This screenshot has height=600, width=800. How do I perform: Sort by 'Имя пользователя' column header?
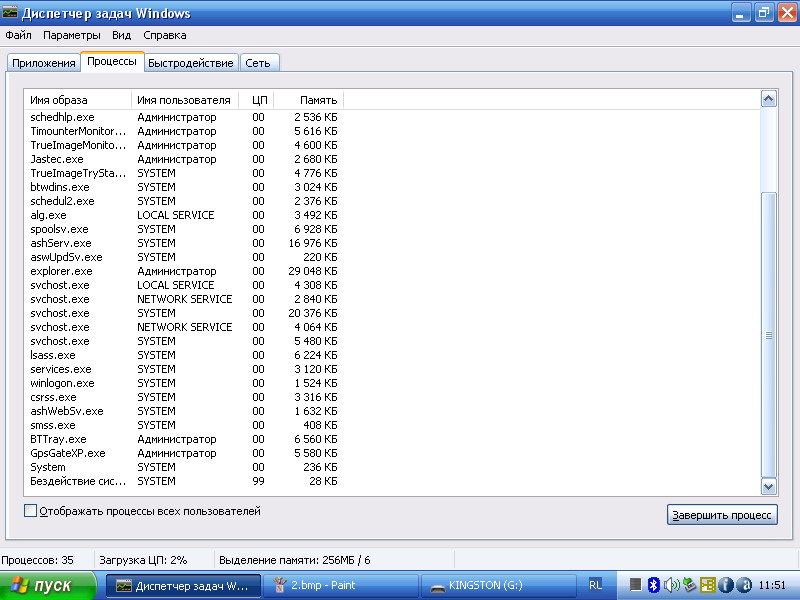tap(184, 100)
